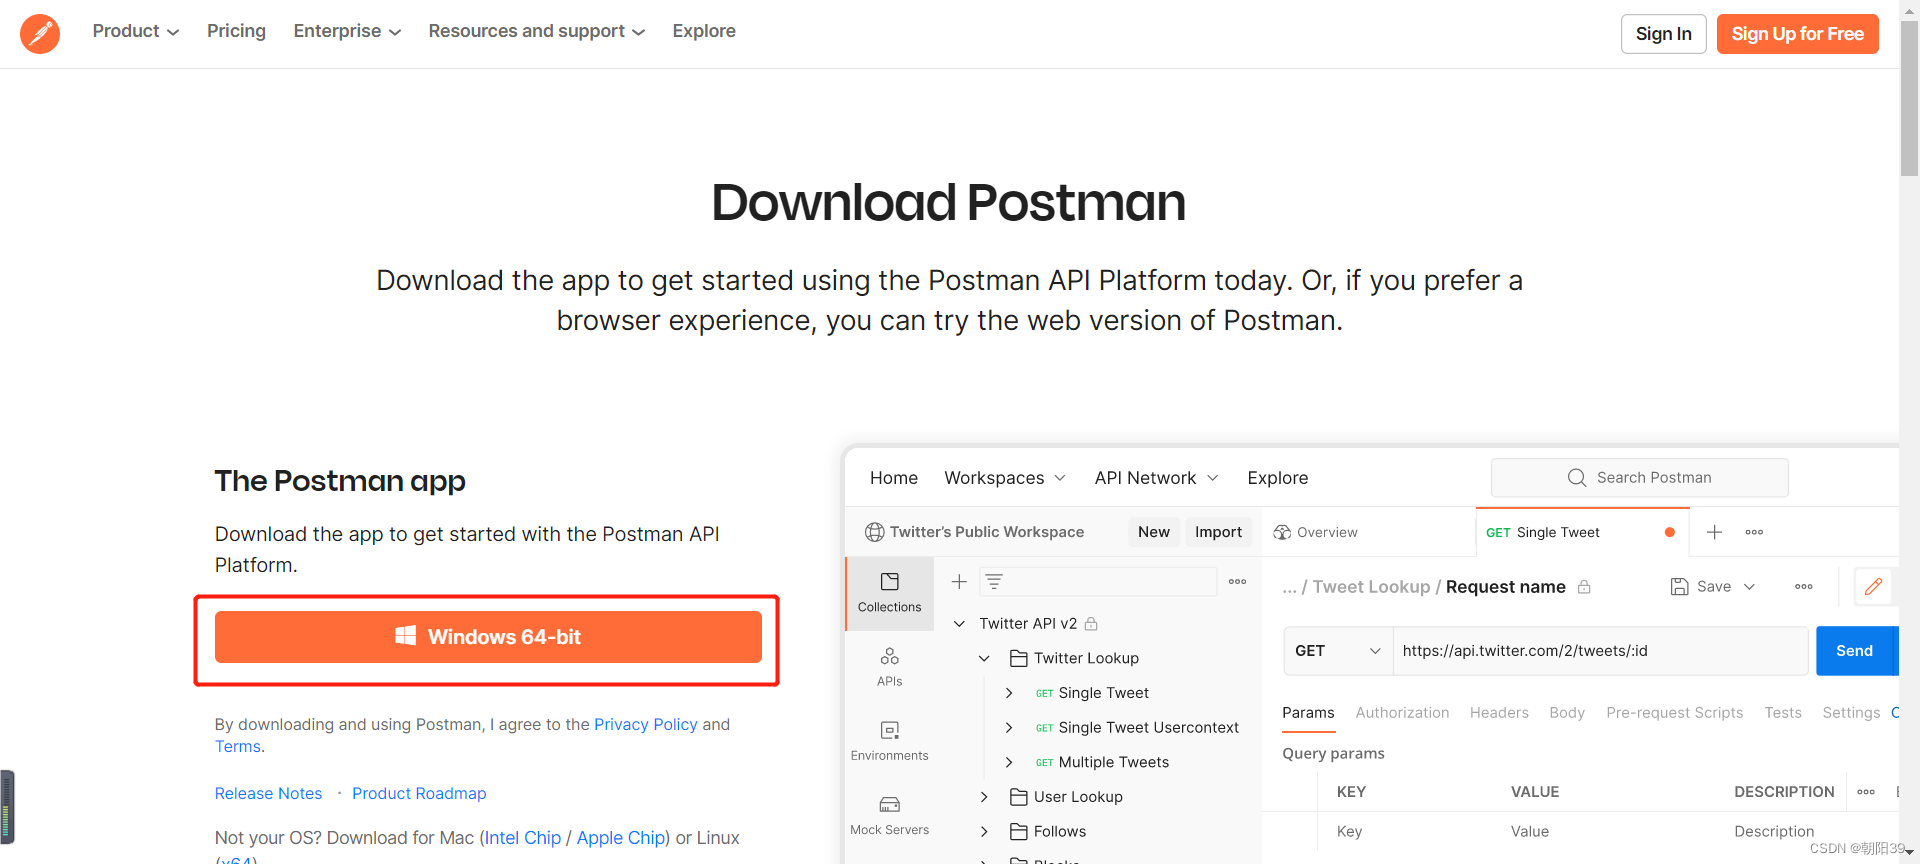1920x864 pixels.
Task: Expand the Single Tweet Usercontext request
Action: 1009,728
